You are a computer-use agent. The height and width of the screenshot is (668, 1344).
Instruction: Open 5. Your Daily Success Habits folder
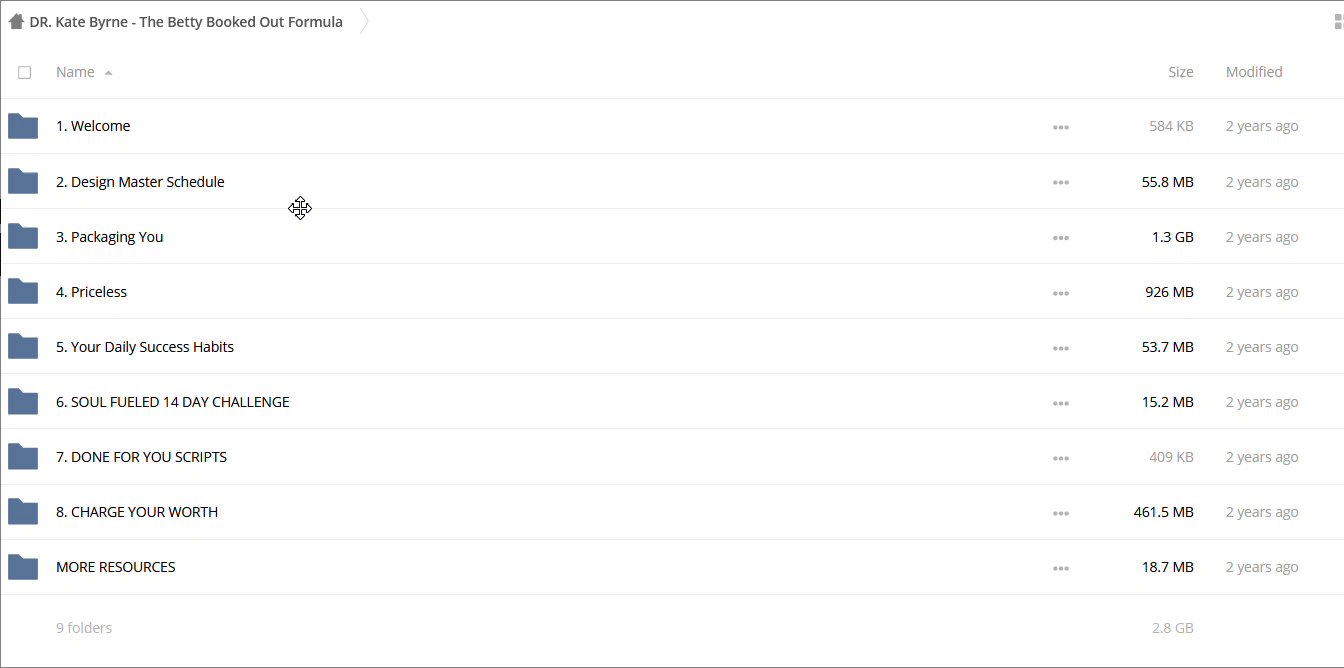145,347
